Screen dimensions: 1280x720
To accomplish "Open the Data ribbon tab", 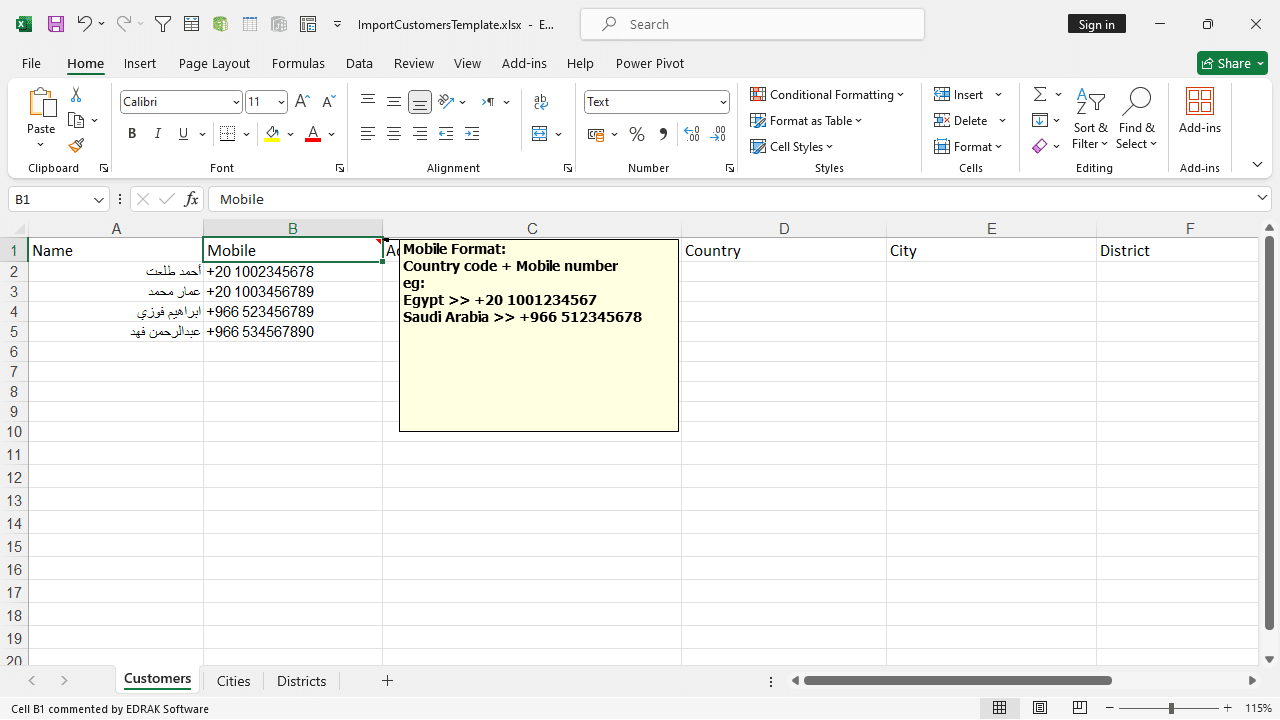I will tap(359, 63).
